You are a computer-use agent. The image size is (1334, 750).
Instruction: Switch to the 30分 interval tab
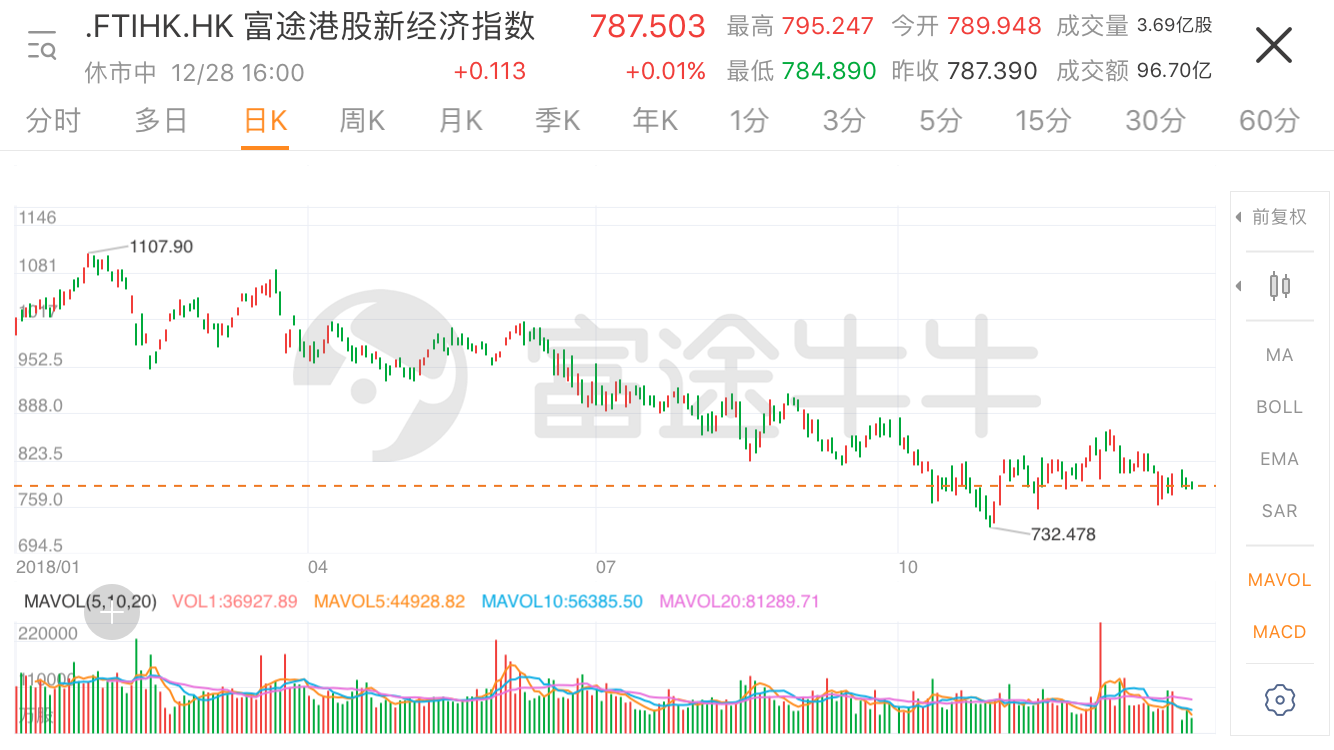click(1155, 121)
